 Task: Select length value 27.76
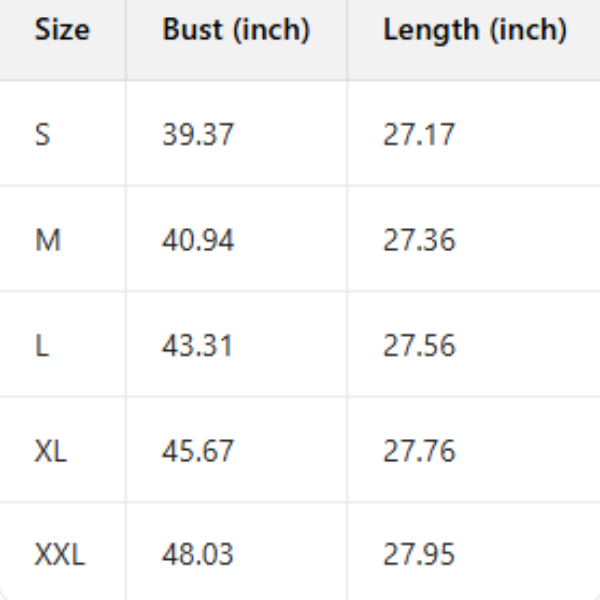pos(419,451)
